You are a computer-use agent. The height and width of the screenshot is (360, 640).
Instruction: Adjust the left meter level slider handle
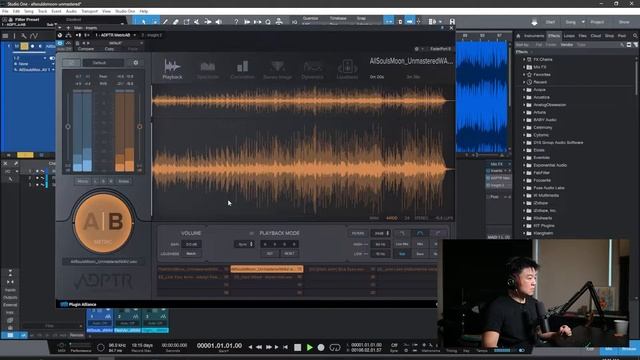pyautogui.click(x=68, y=127)
